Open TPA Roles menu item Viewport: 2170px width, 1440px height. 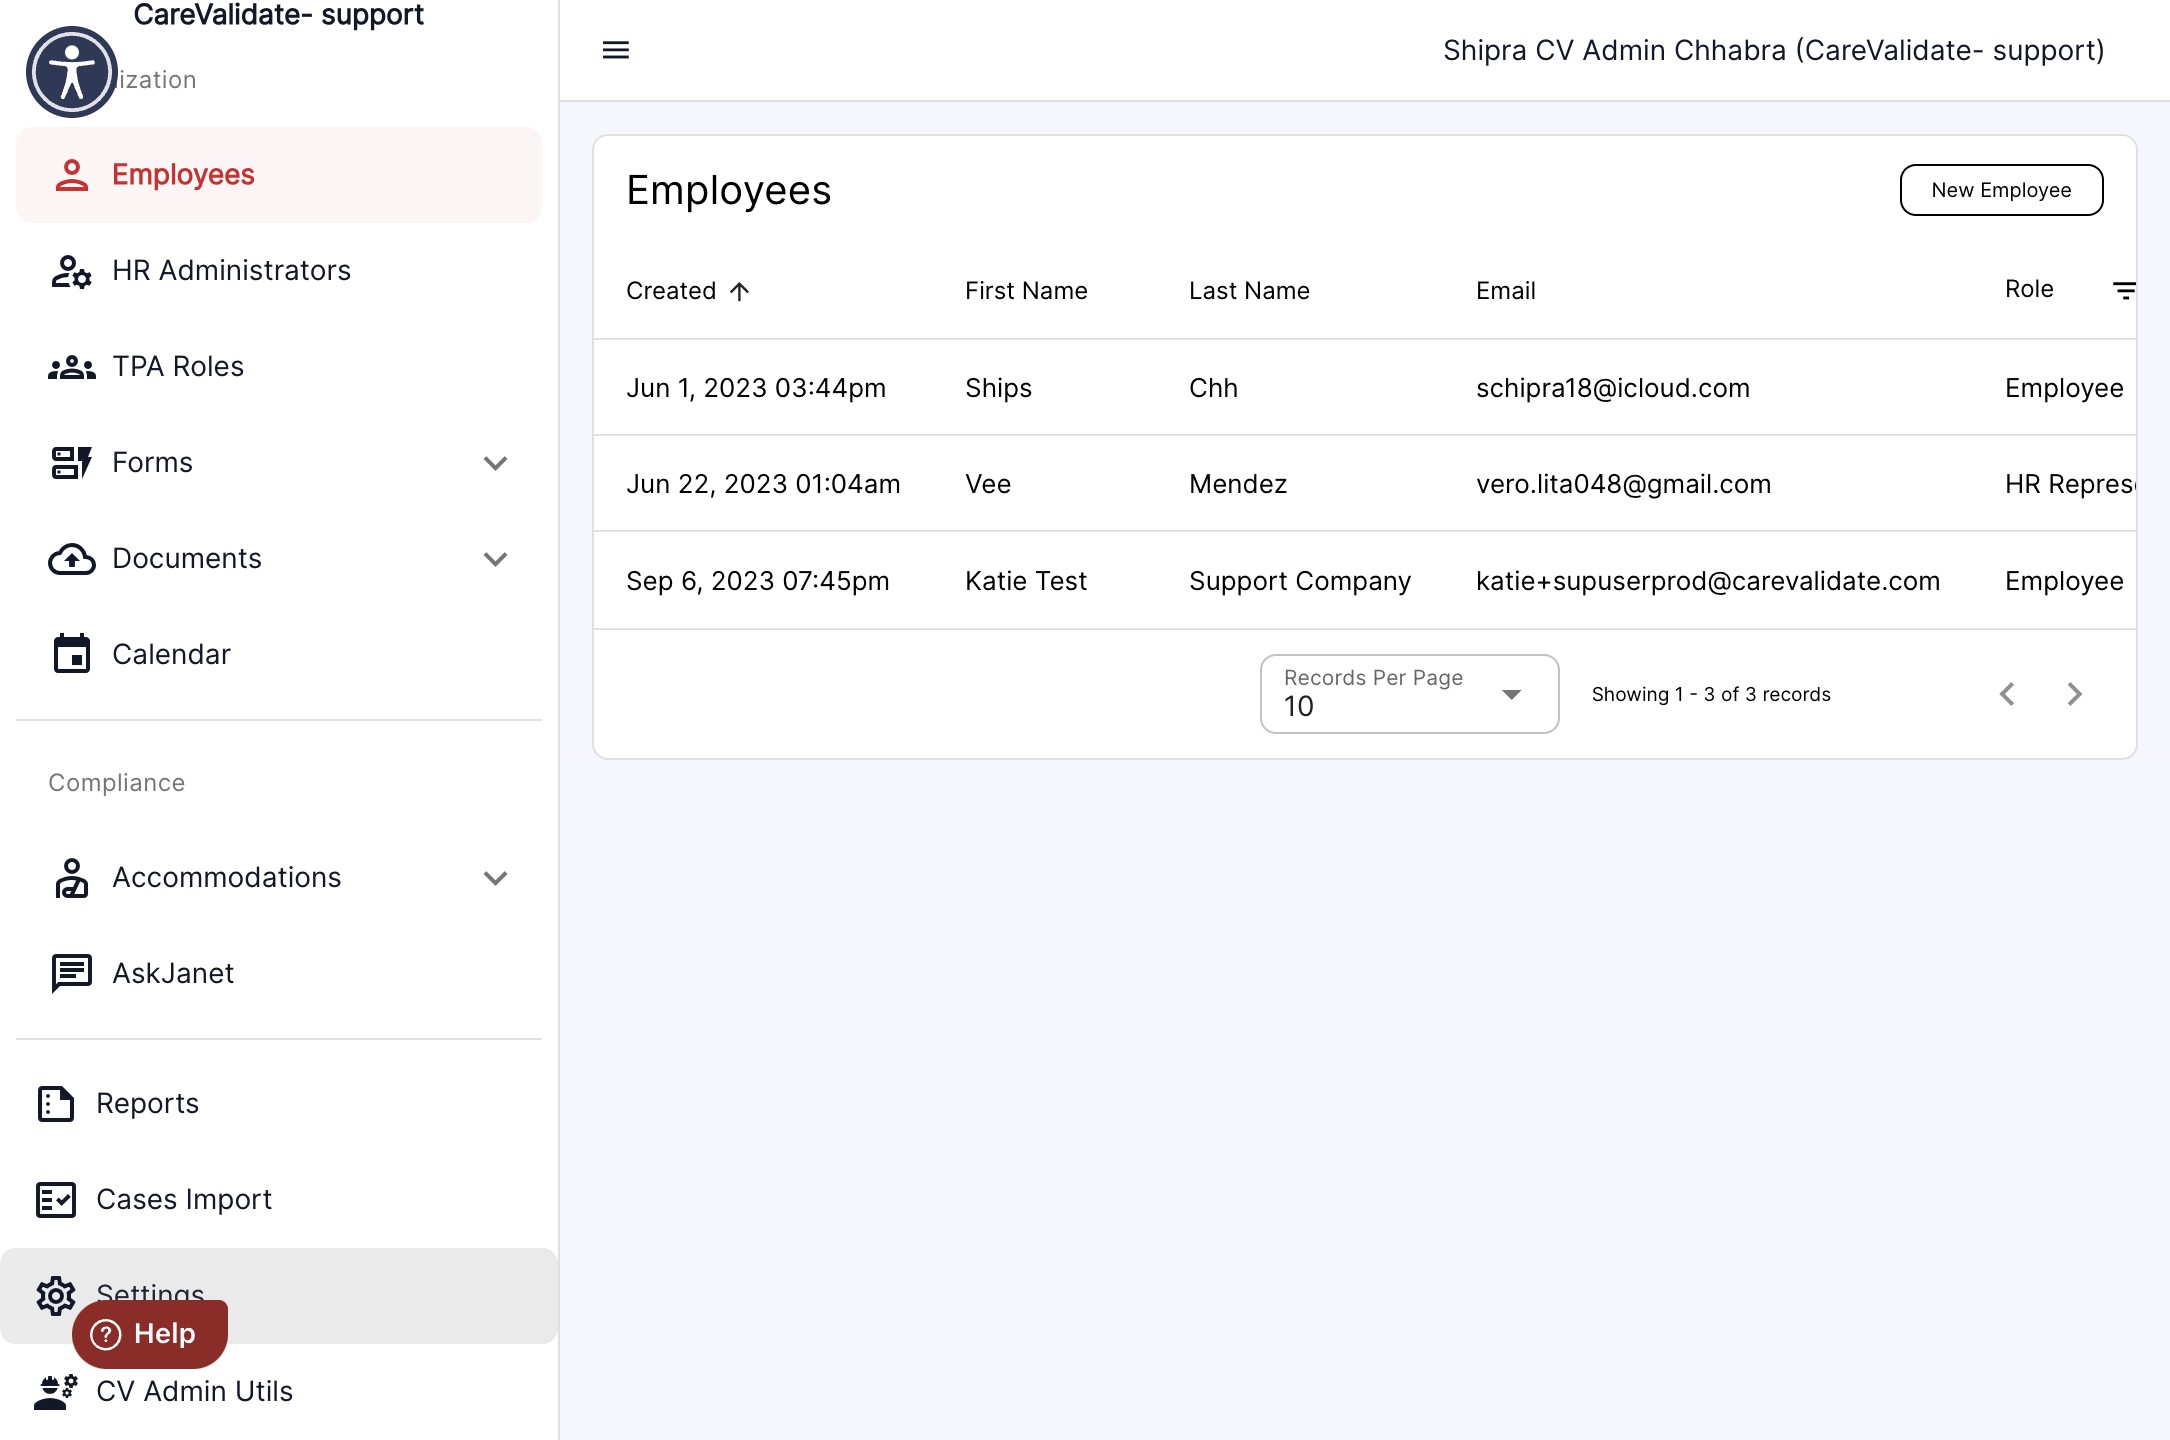(279, 367)
